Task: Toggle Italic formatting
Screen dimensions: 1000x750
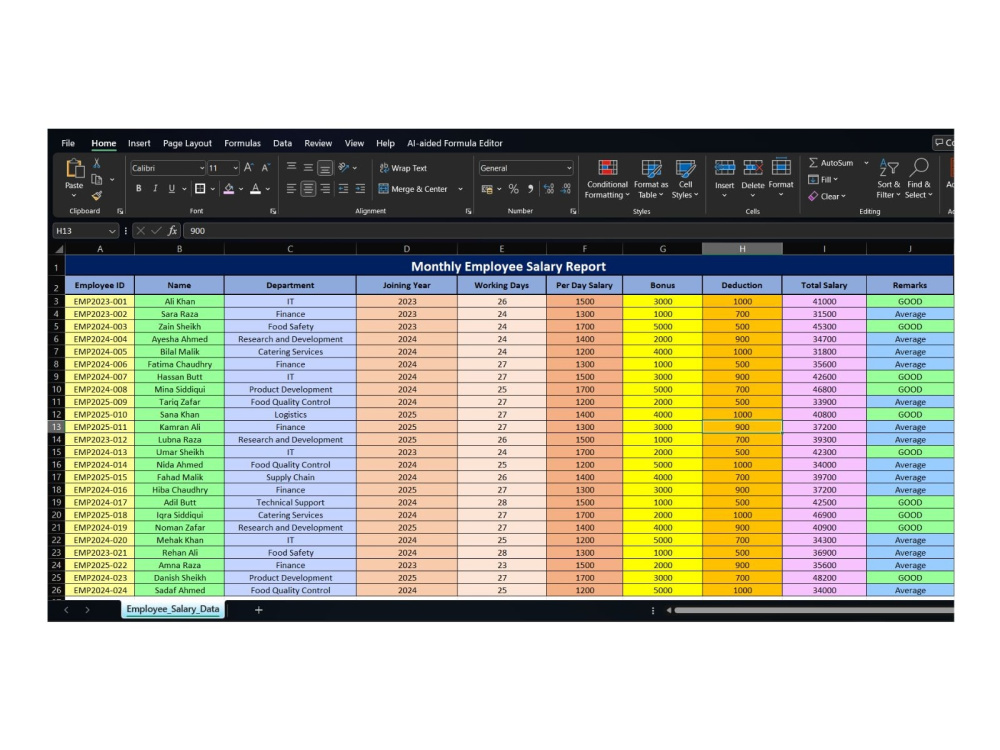Action: pos(155,189)
